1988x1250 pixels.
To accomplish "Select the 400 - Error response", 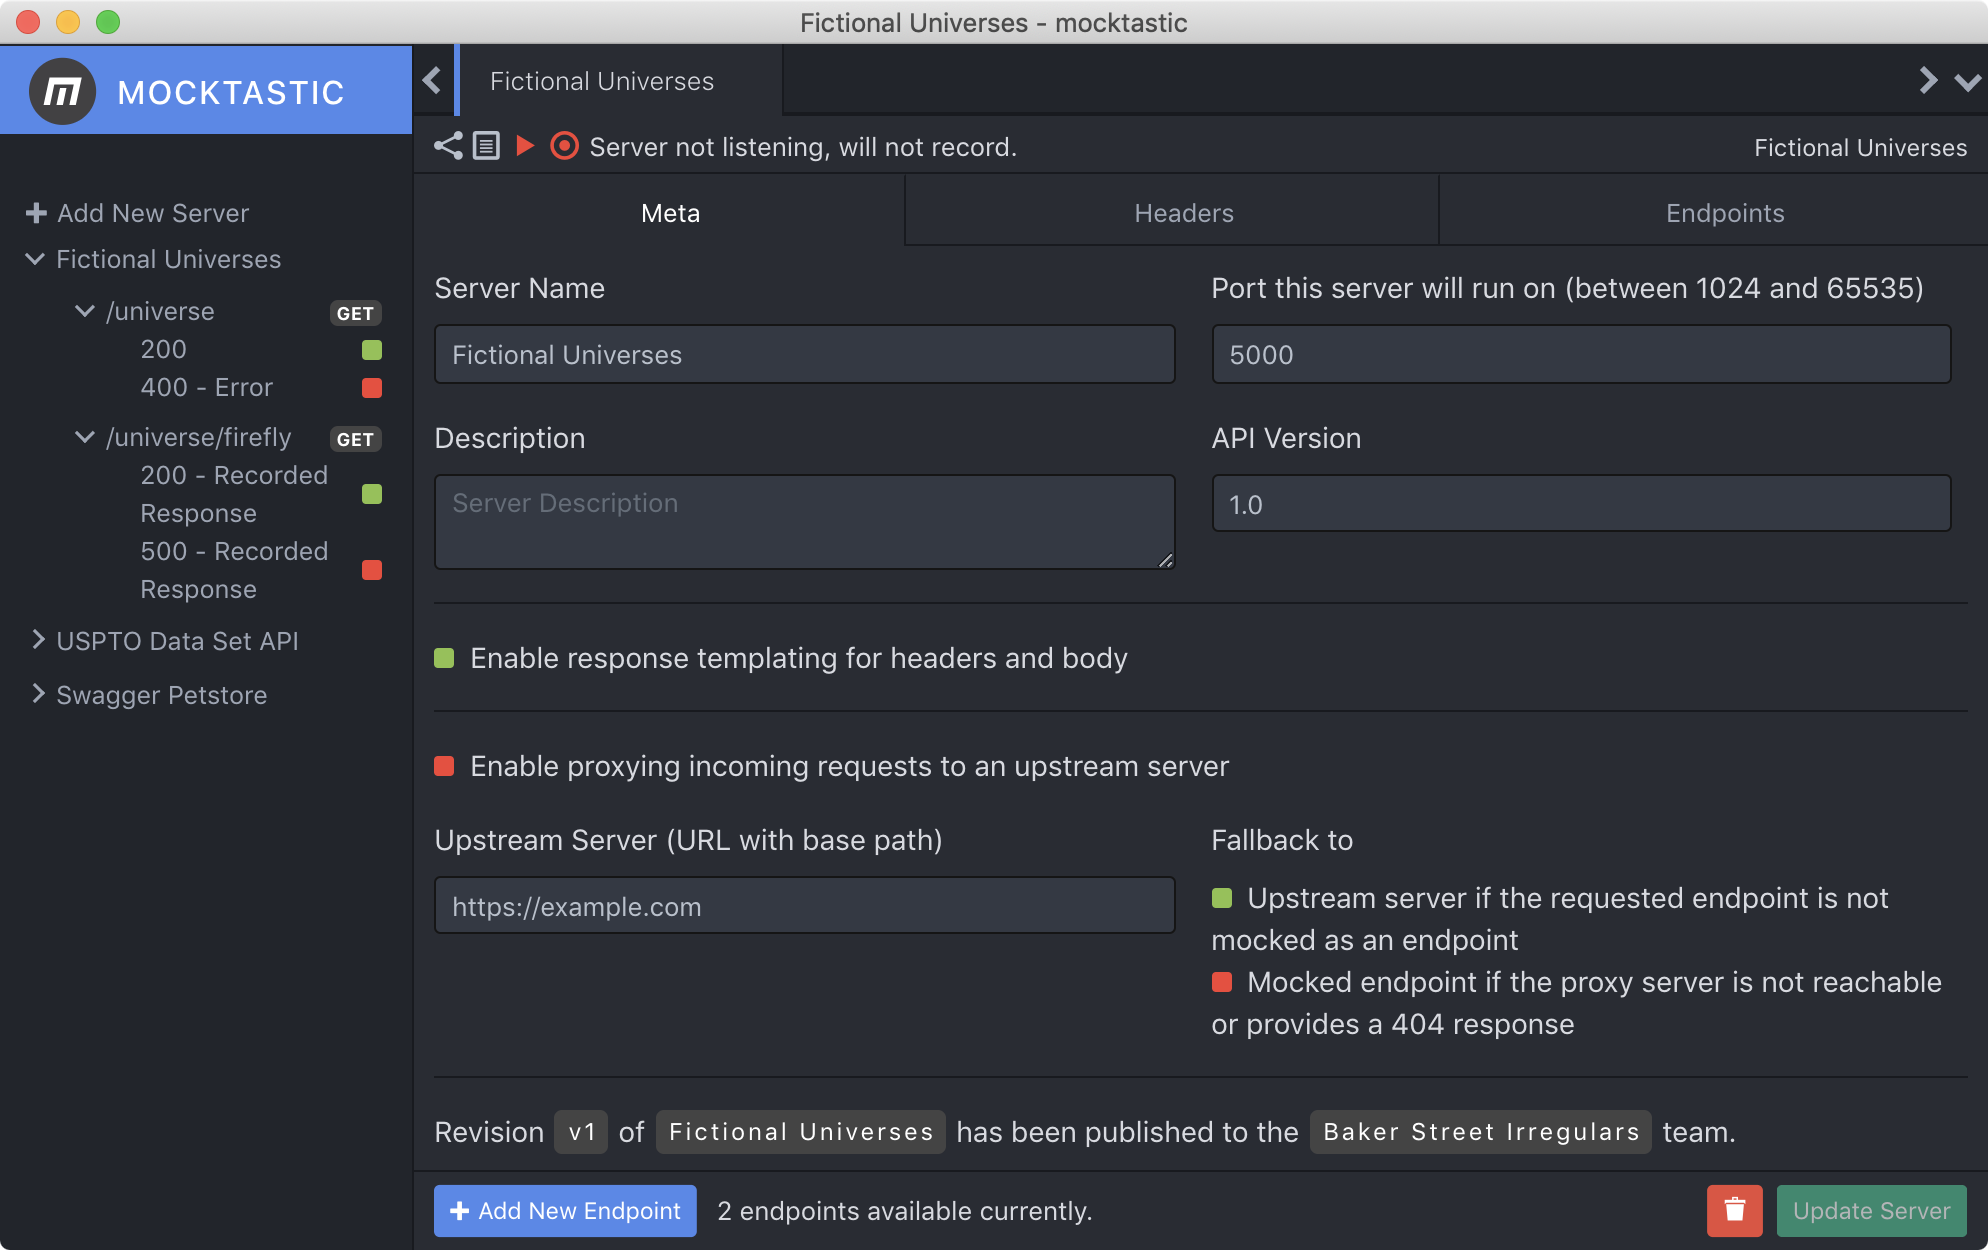I will point(206,387).
